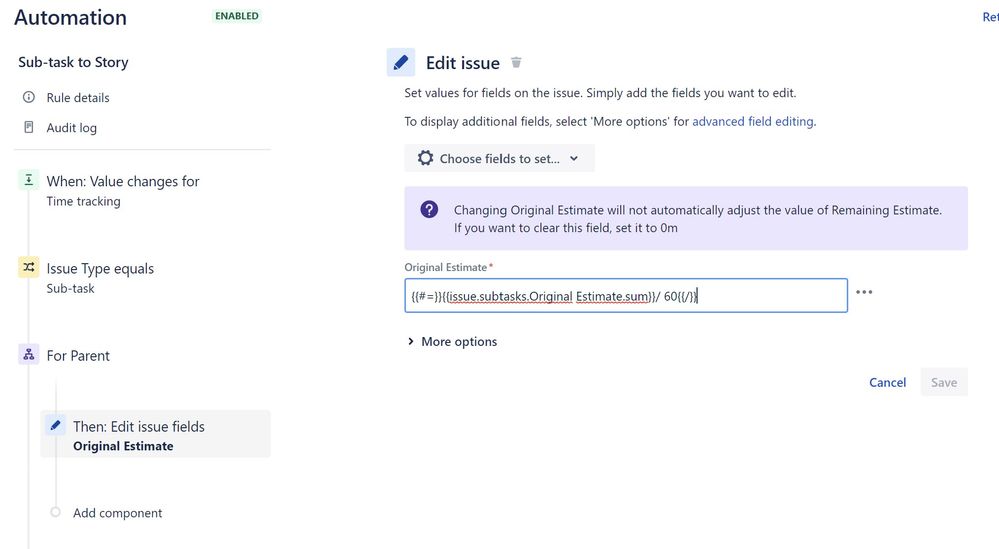Click the Sub-task to Story rule name

(73, 62)
